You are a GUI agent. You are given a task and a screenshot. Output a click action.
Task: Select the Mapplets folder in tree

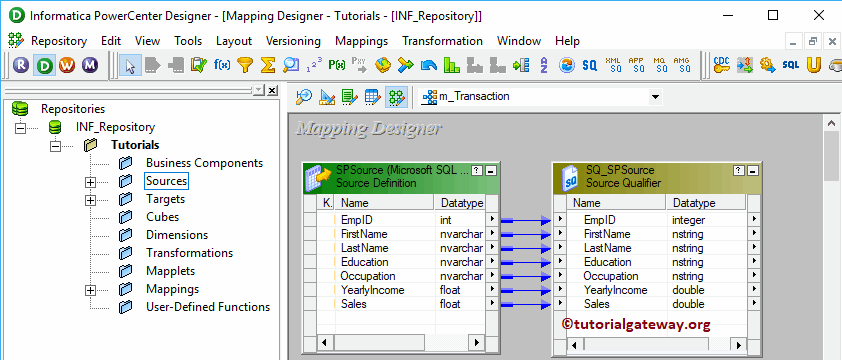point(170,271)
